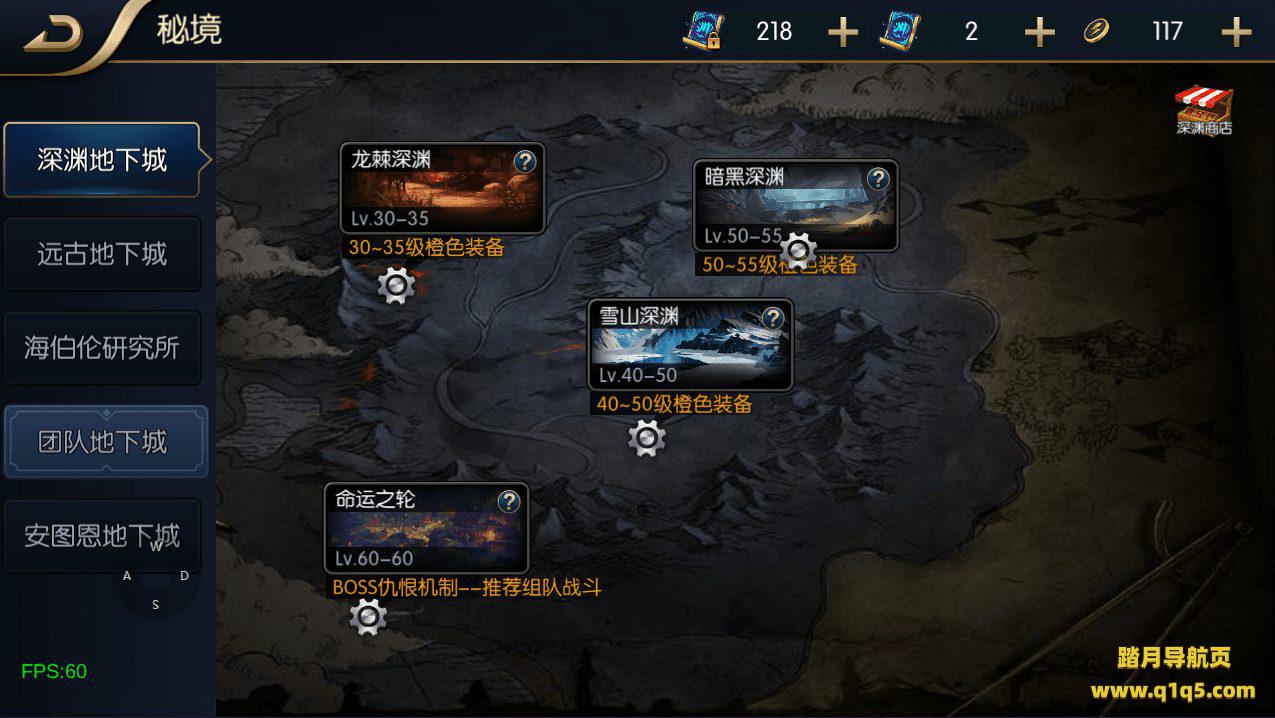Show help for 暗黑深渊 dungeon
1275x718 pixels.
click(x=878, y=179)
